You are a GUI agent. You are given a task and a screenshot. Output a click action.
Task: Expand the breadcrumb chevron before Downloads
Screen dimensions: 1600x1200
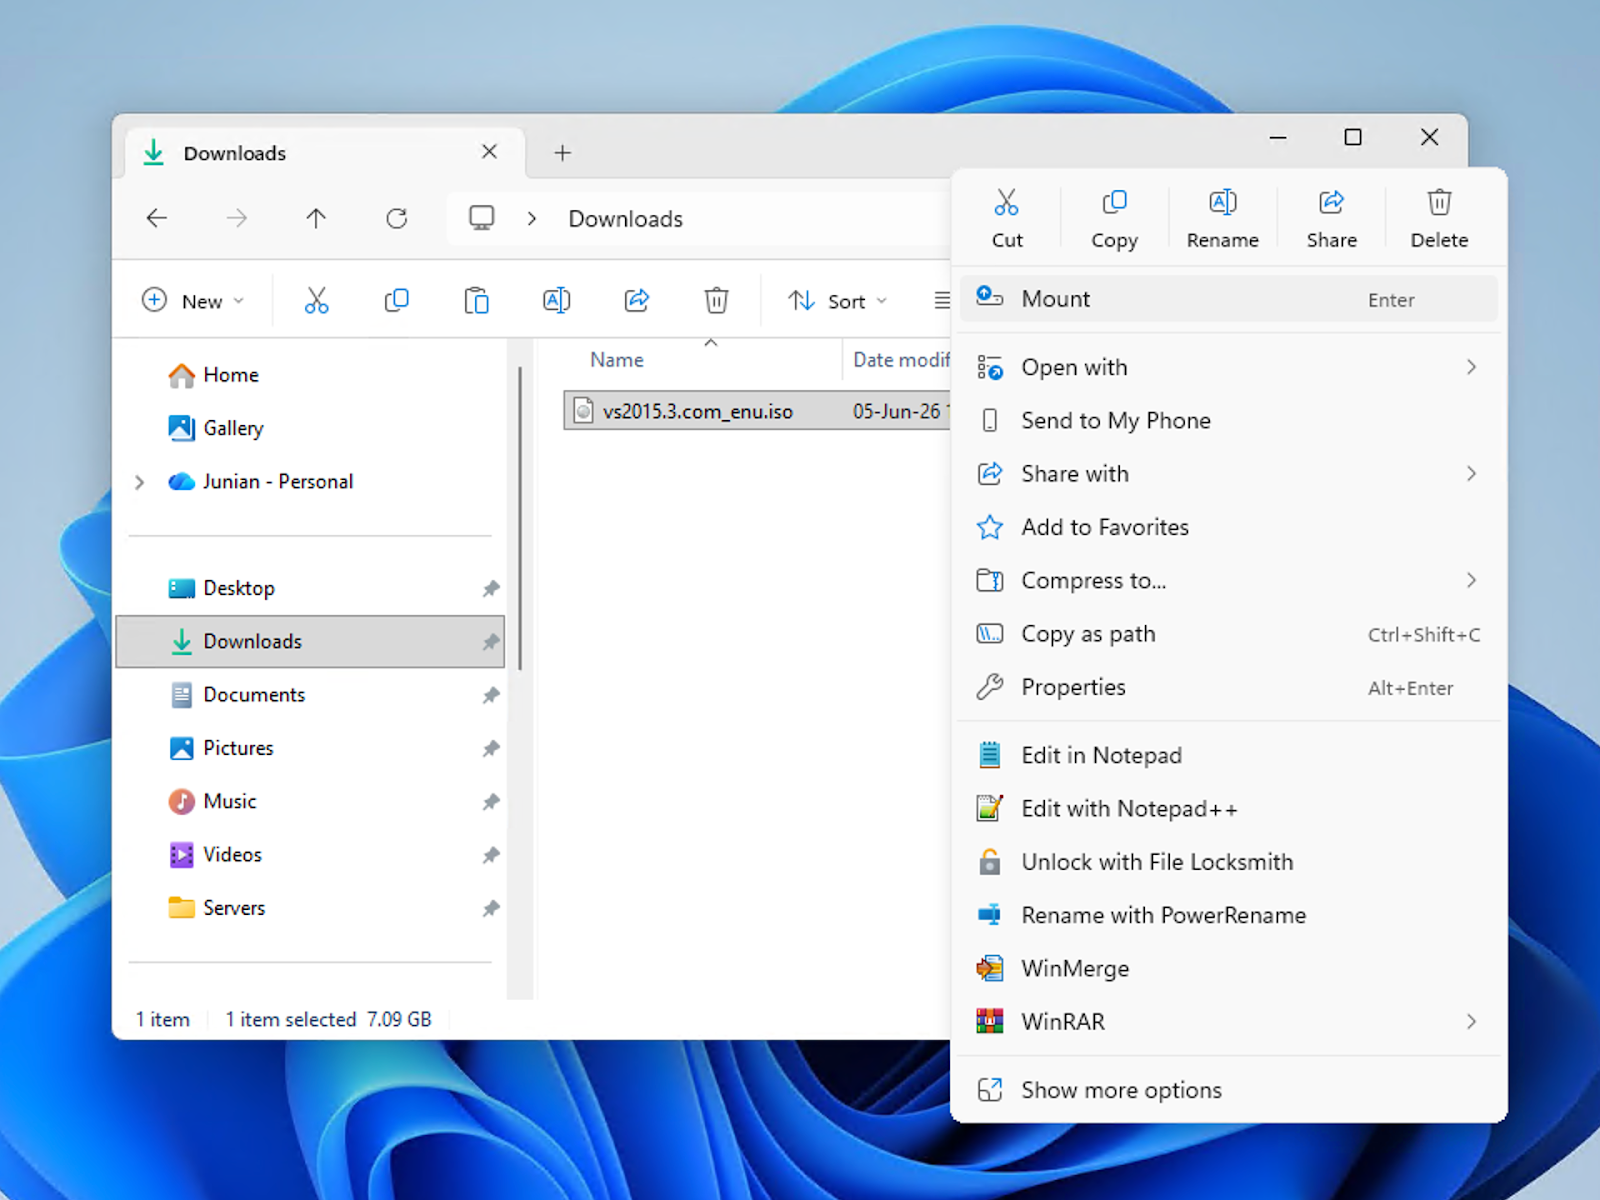532,218
